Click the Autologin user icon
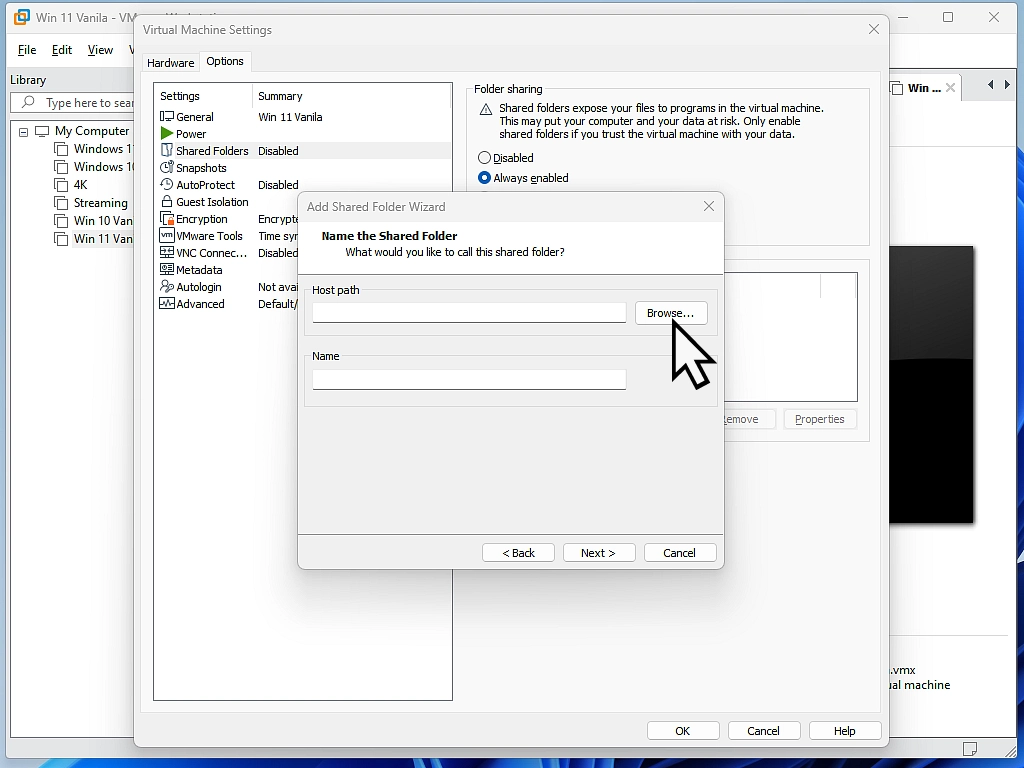The height and width of the screenshot is (768, 1024). 167,287
